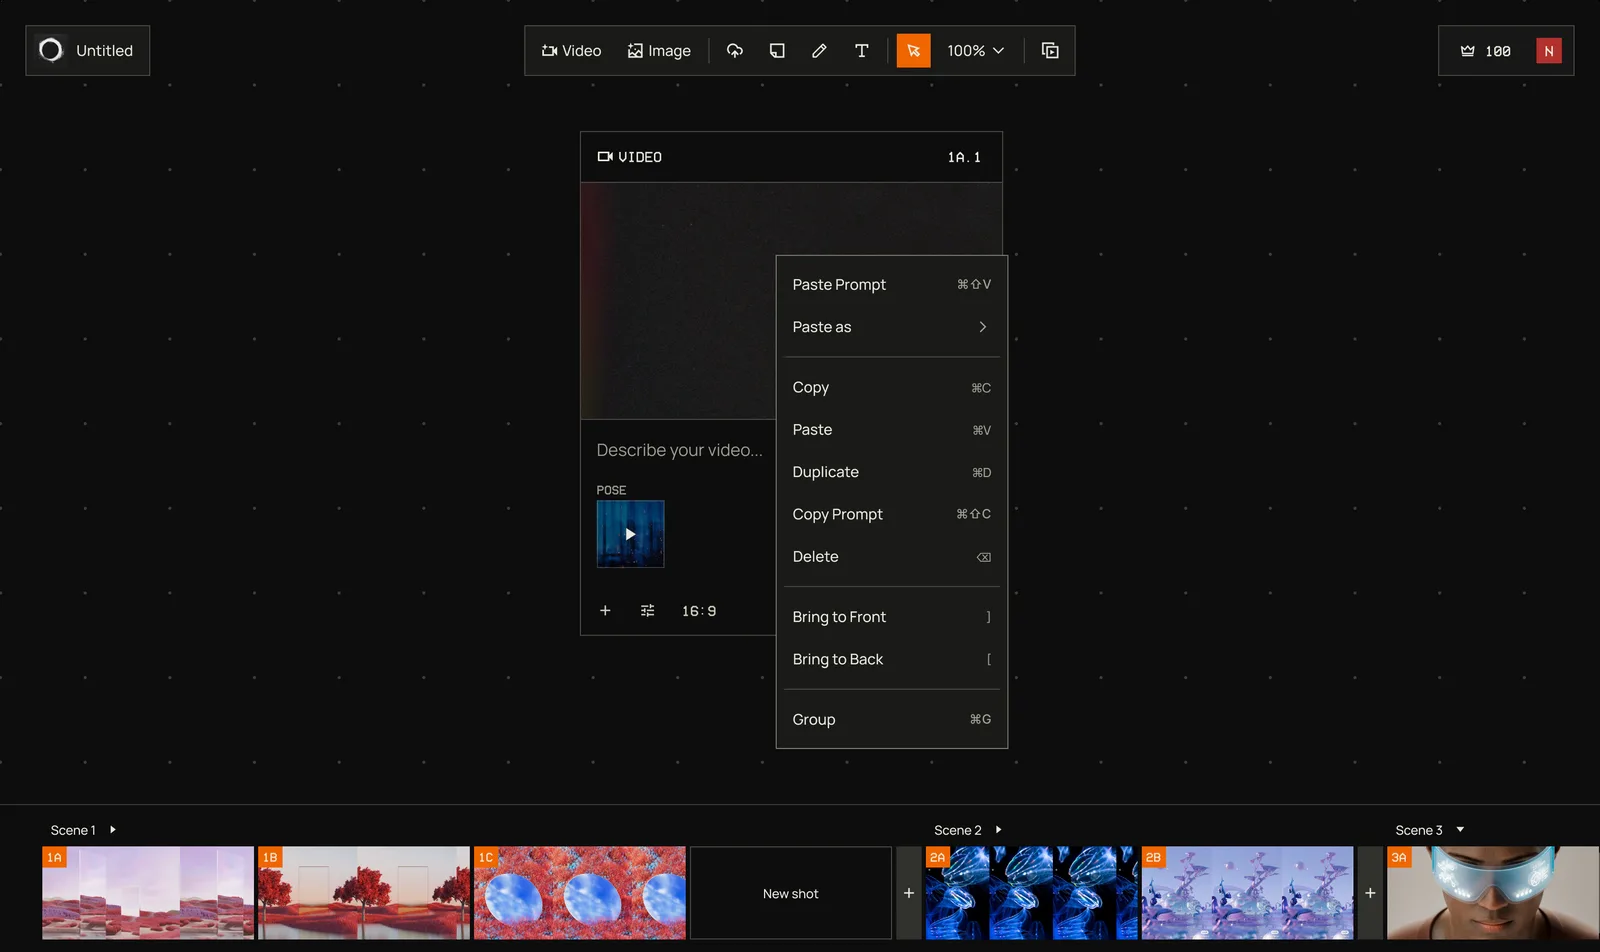1600x952 pixels.
Task: Click the Untitled project logo icon
Action: pyautogui.click(x=51, y=50)
